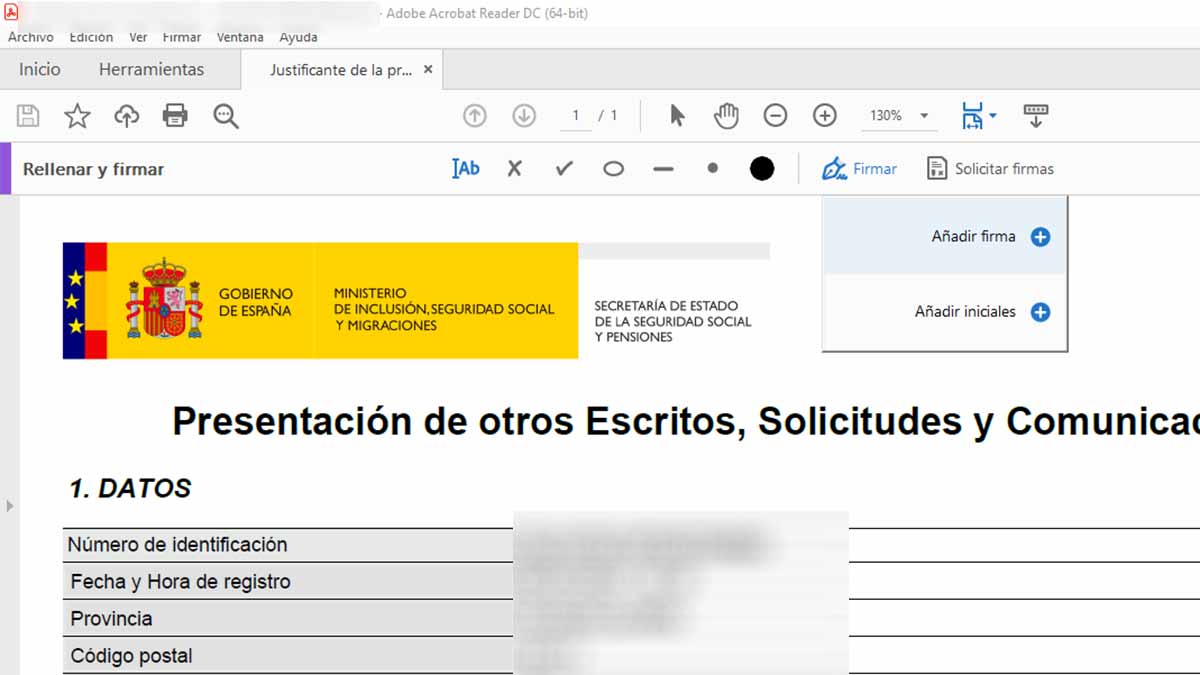Open the Find text magnifier tool
The height and width of the screenshot is (675, 1200).
coord(226,116)
